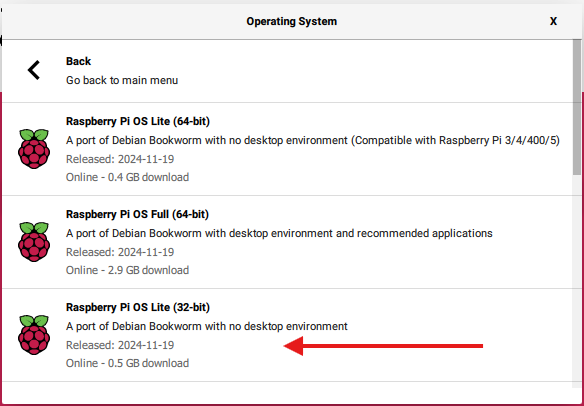The height and width of the screenshot is (406, 584).
Task: Click release date of the Full 64-bit entry
Action: coord(120,252)
